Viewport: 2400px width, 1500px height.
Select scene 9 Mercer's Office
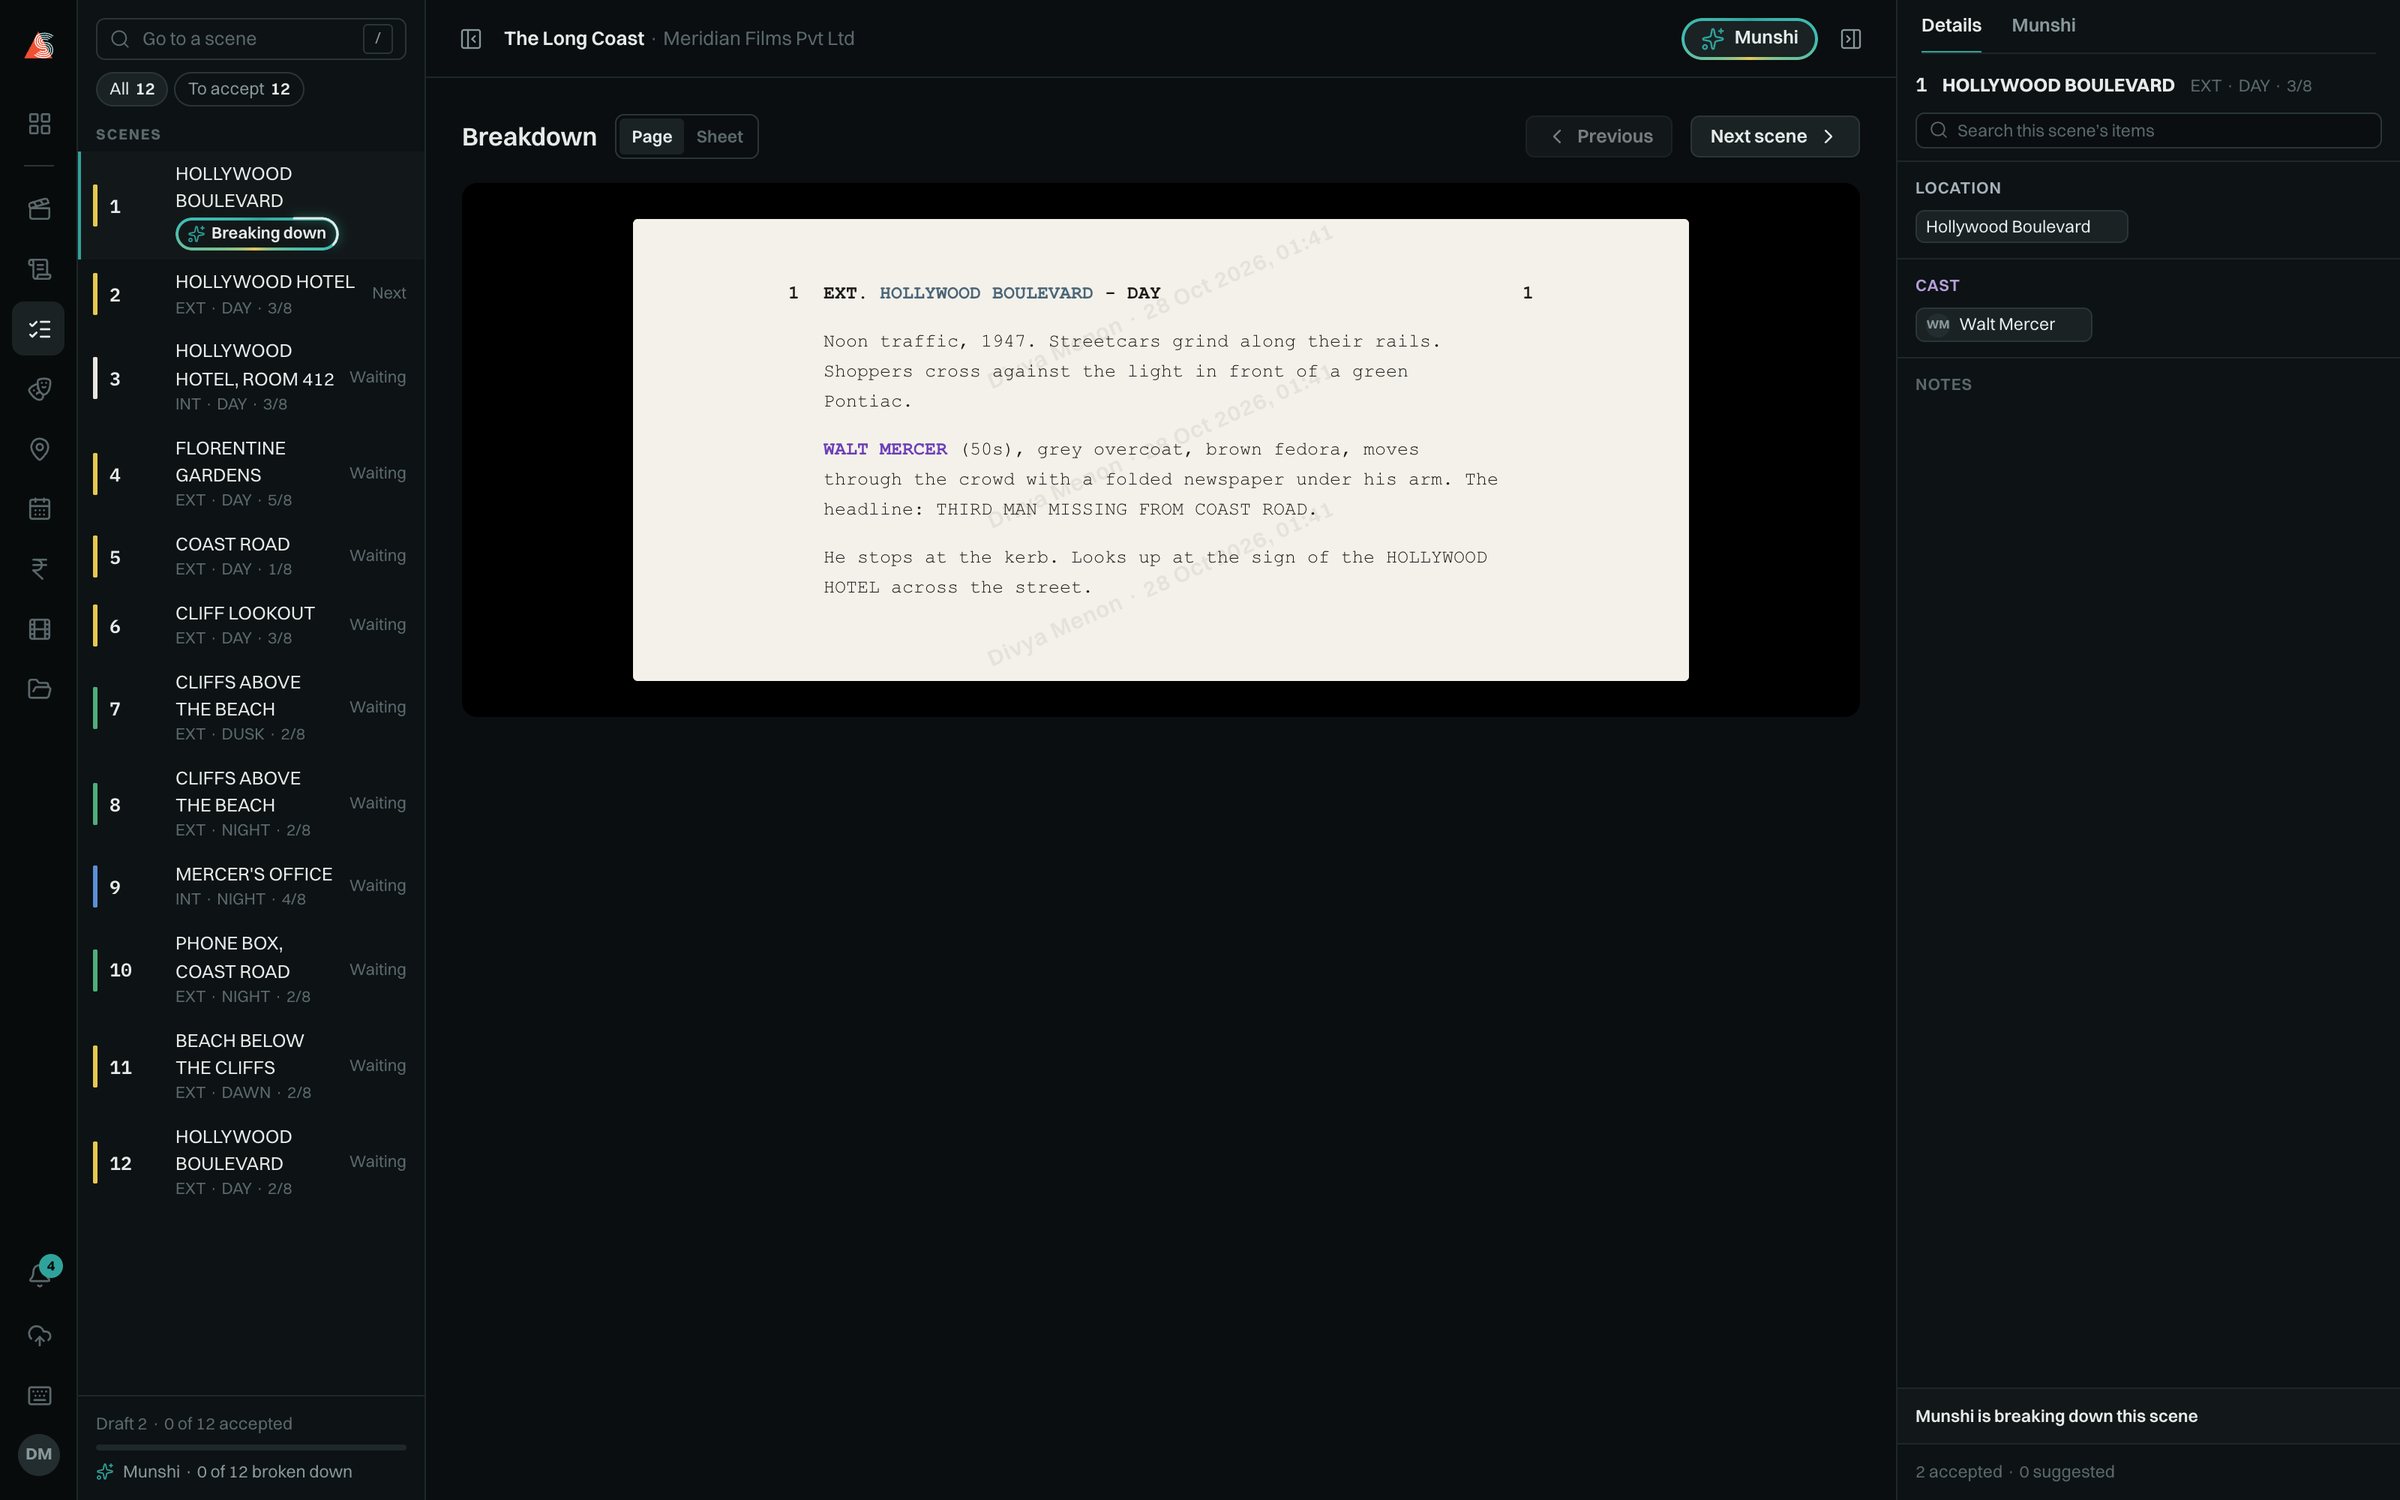[x=251, y=886]
